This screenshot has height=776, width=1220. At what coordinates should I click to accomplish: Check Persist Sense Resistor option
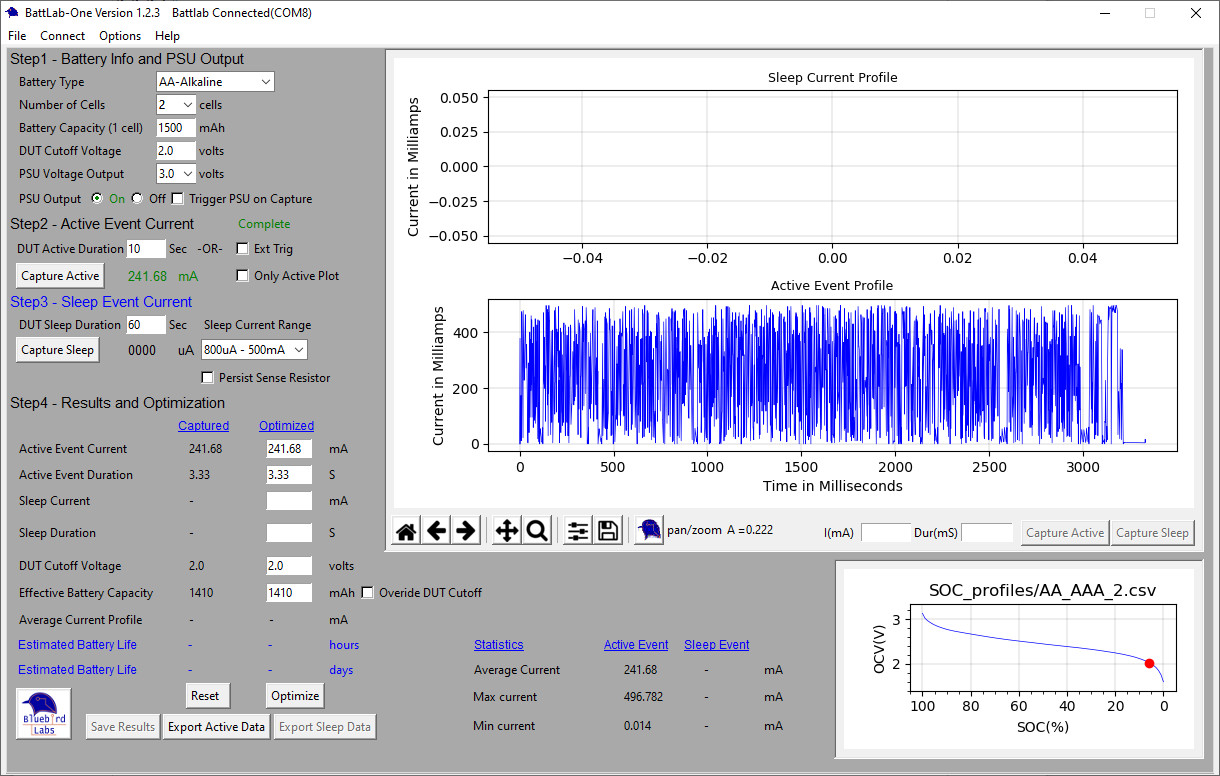[x=208, y=377]
